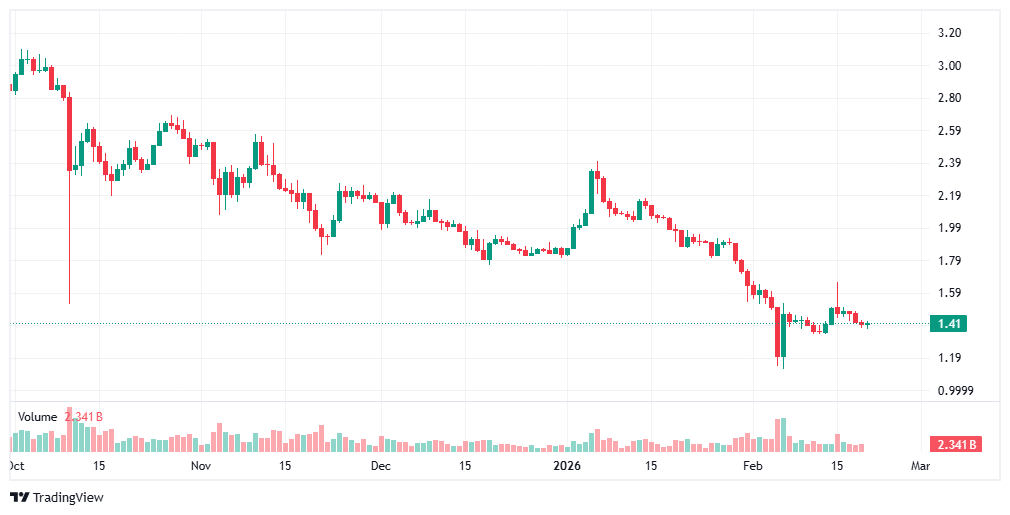The height and width of the screenshot is (515, 1010).
Task: Click the 2026 label on the time axis
Action: point(567,466)
